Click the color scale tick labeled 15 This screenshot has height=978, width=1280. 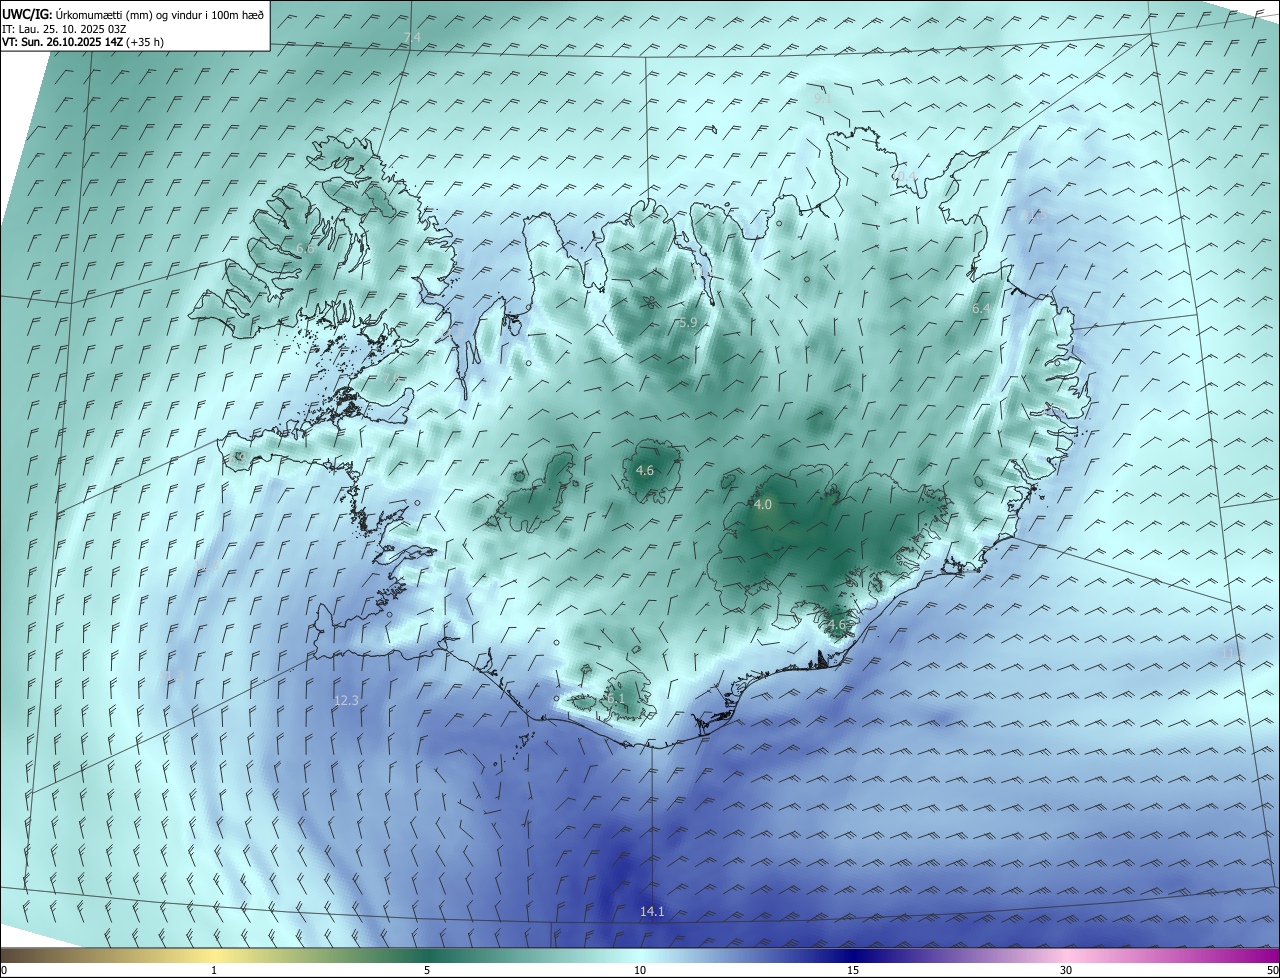coord(853,970)
